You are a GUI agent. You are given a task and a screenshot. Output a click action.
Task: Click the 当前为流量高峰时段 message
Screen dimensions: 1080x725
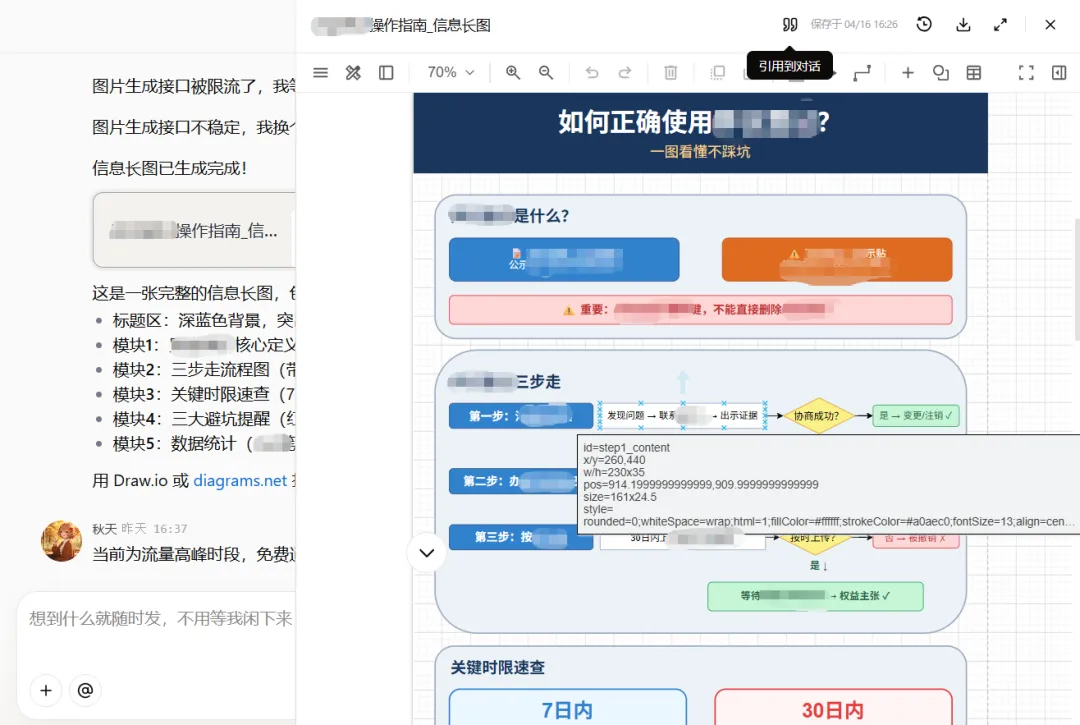pos(194,554)
